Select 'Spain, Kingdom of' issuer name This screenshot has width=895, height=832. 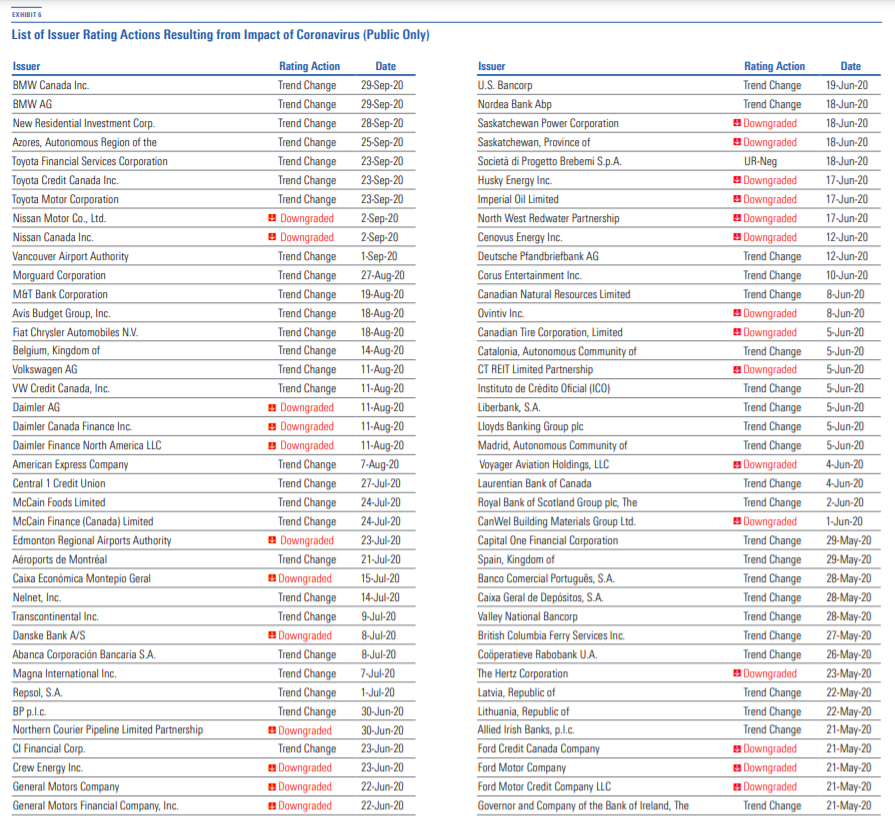coord(517,559)
